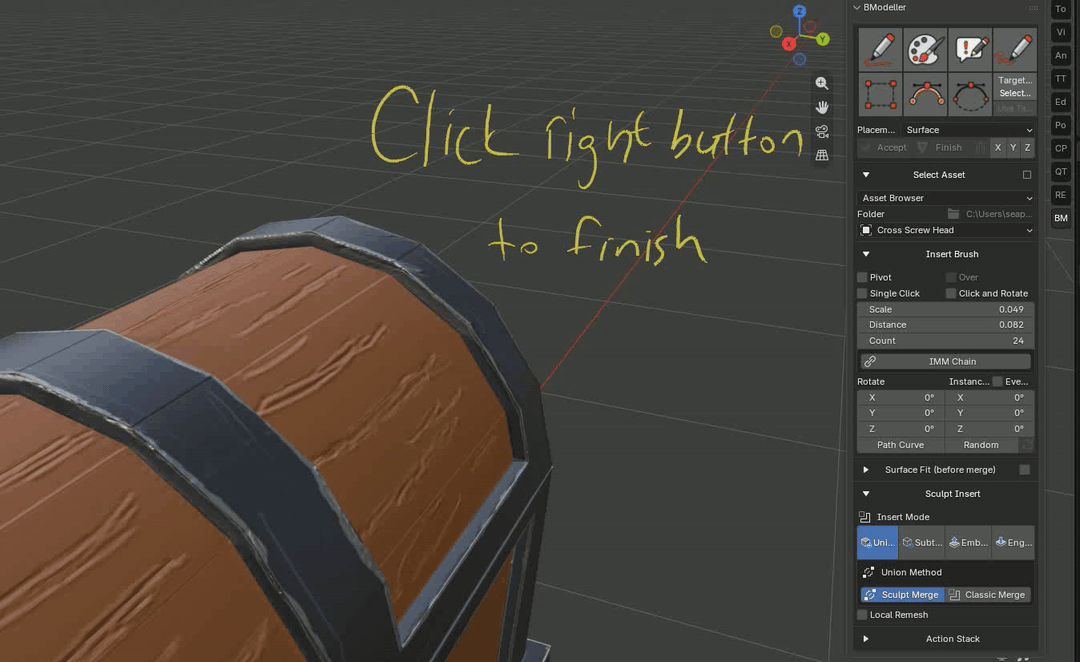
Task: Expand the Action Stack section
Action: tap(866, 639)
